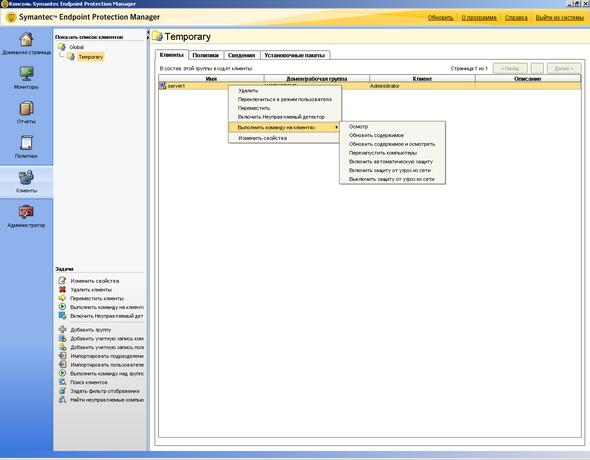Viewport: 590px width, 460px height.
Task: Click the Включить Неуправляемый детектор task icon
Action: pos(62,316)
